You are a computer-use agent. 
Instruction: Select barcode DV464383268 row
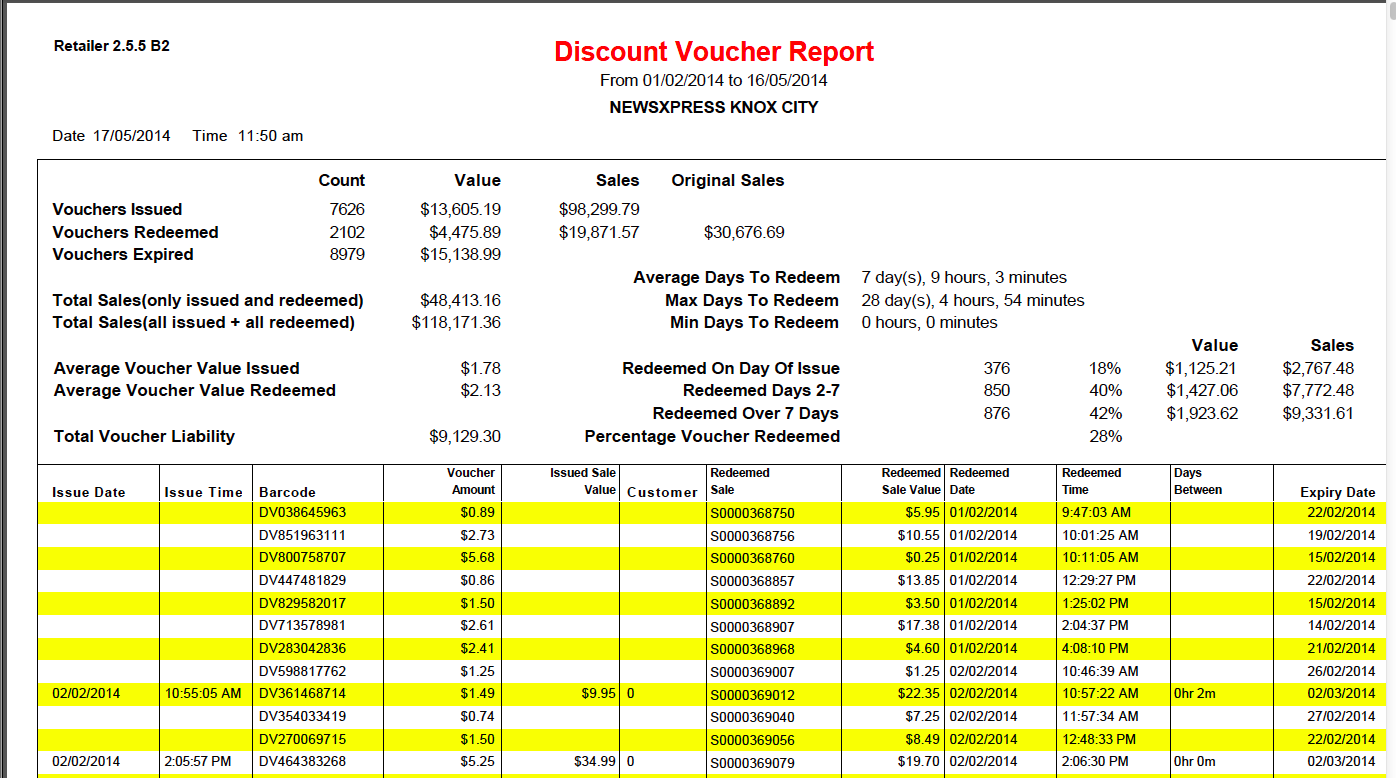click(x=302, y=762)
